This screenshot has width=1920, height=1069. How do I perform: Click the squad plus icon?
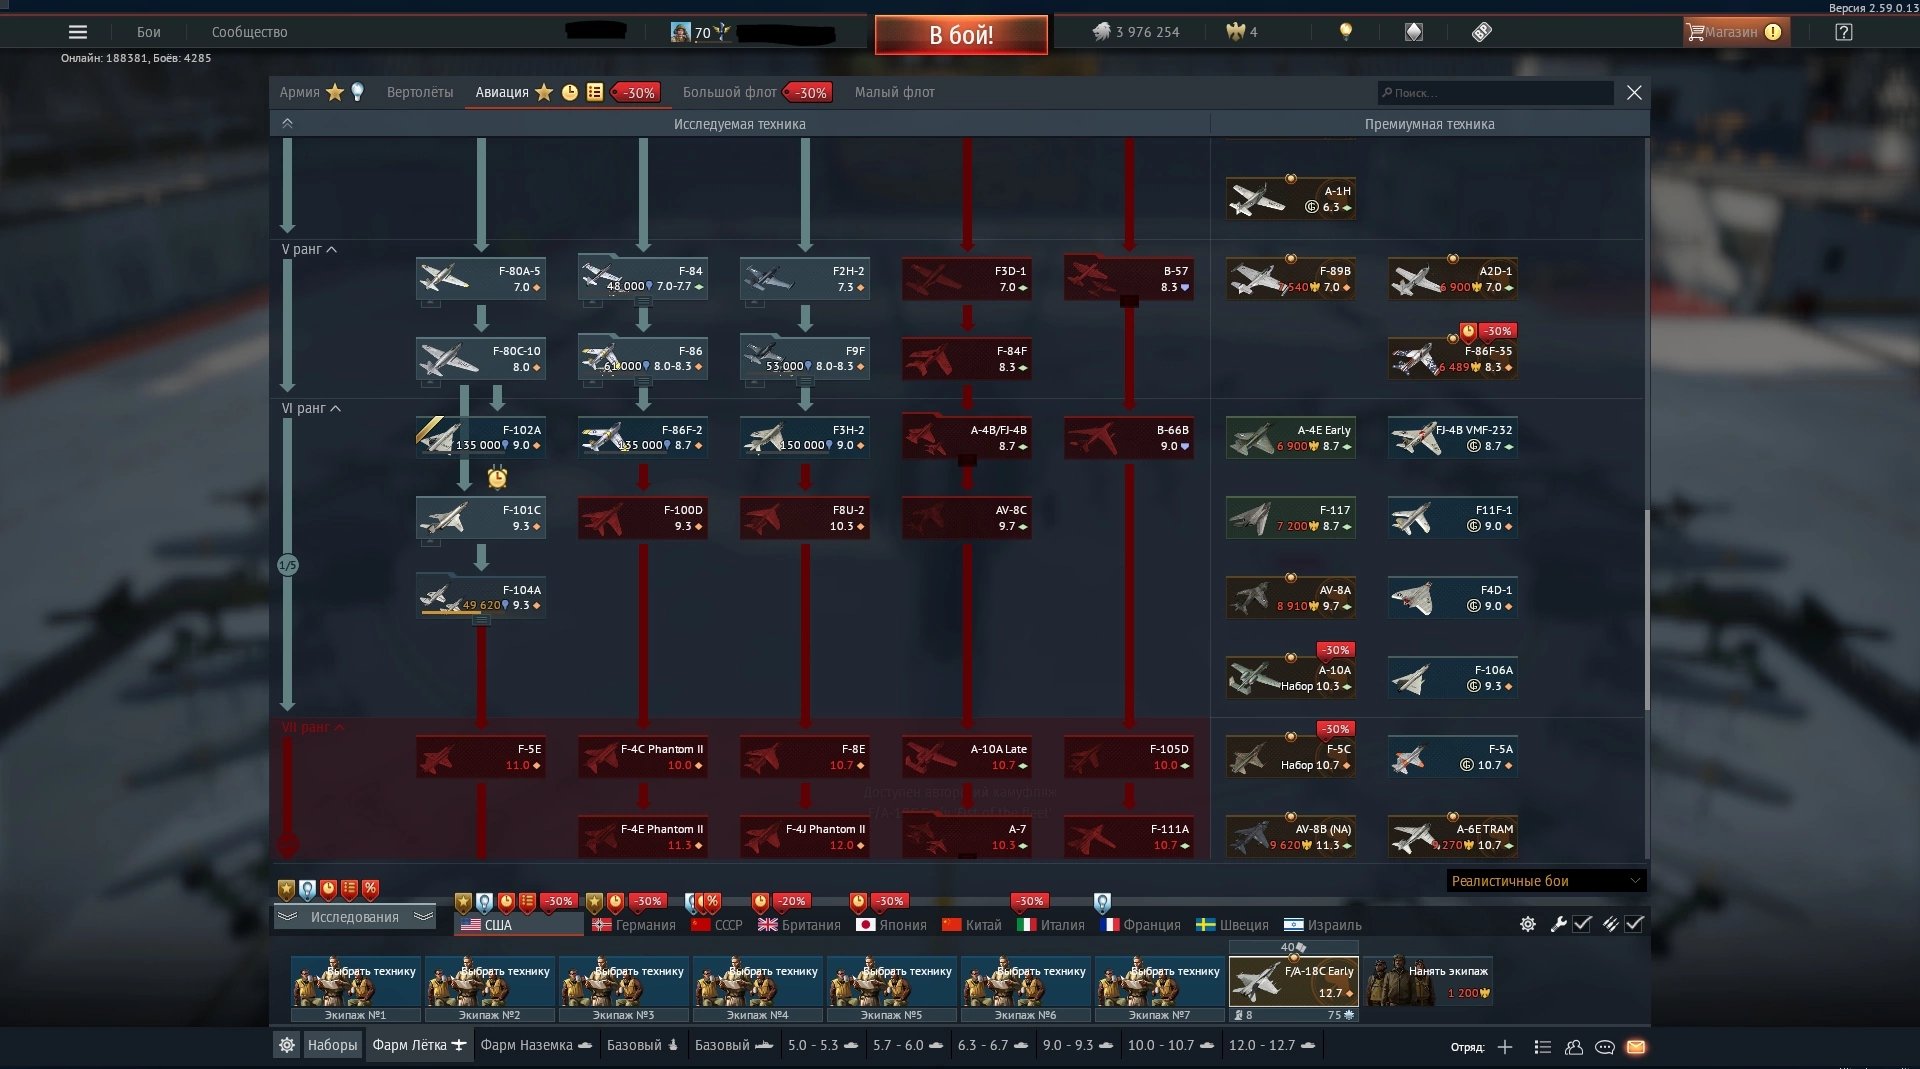coord(1505,1047)
